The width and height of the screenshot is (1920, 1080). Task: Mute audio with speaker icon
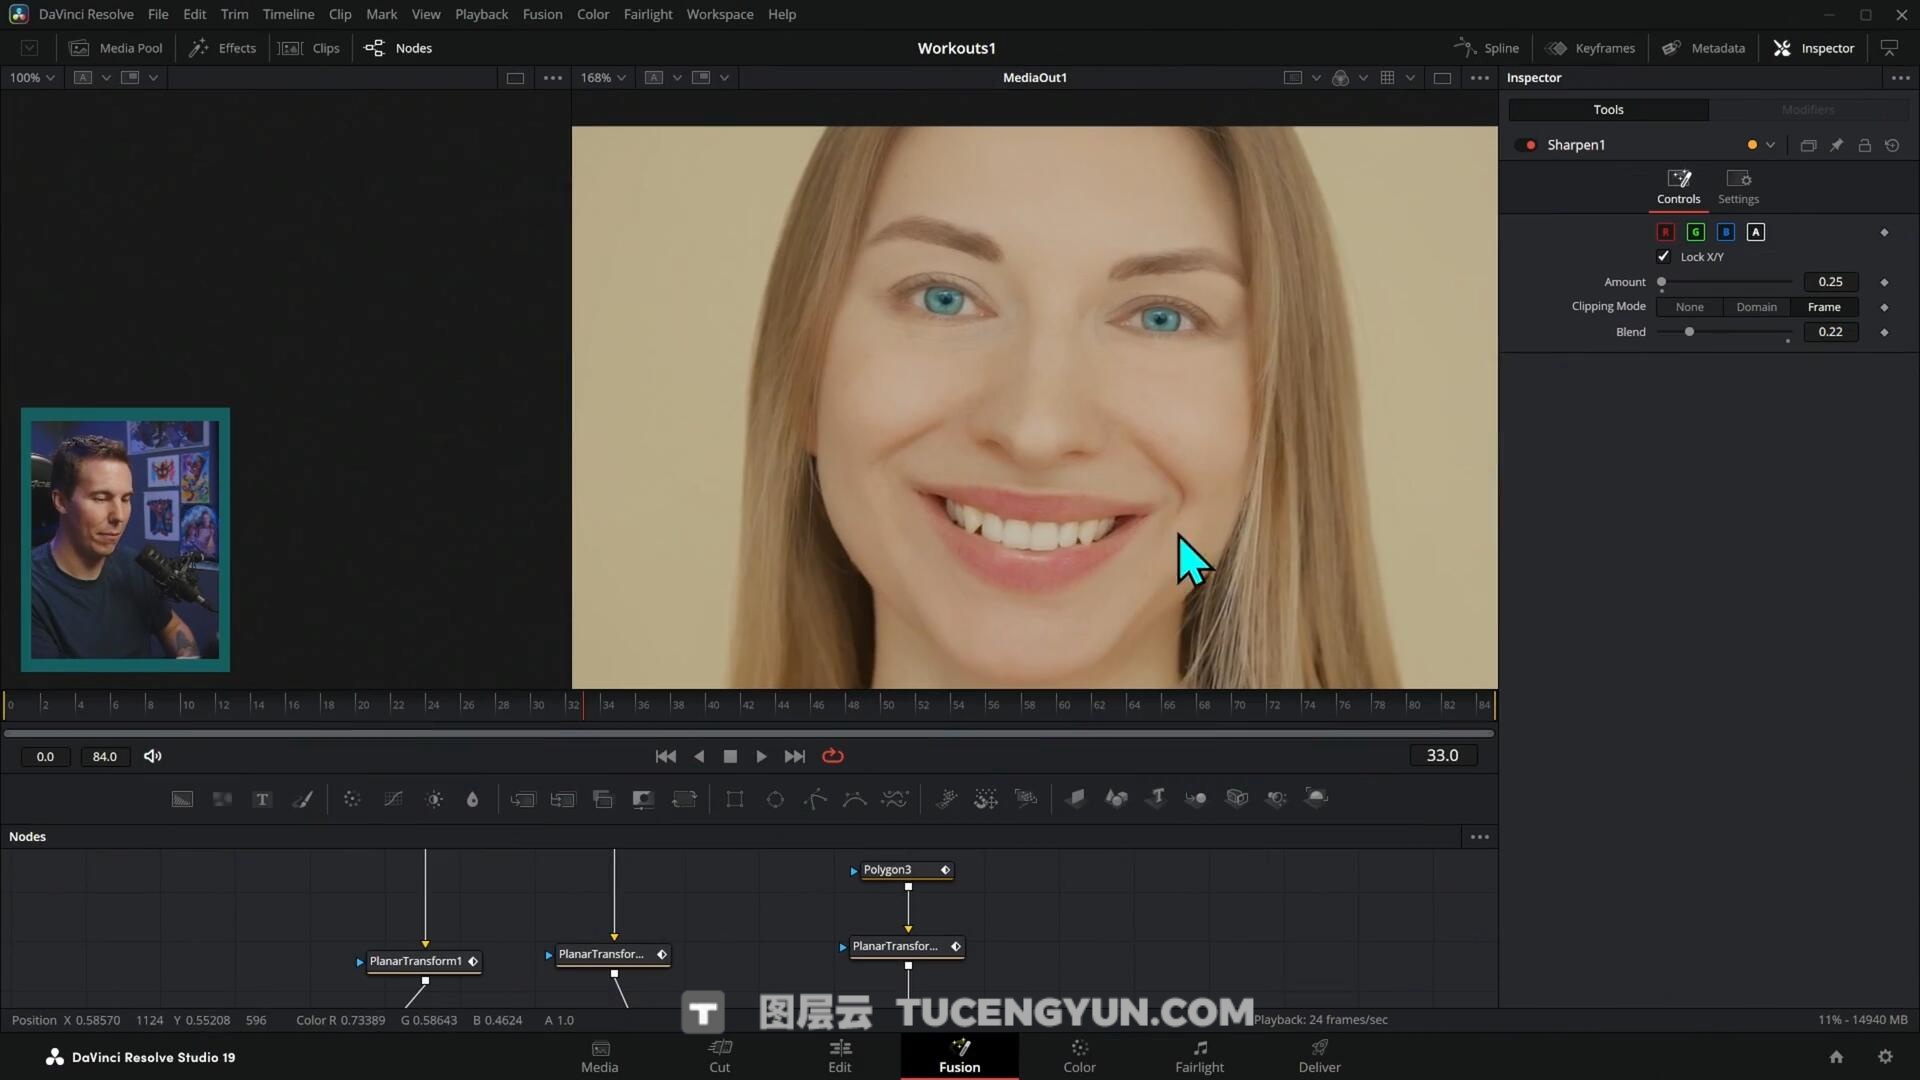tap(152, 756)
